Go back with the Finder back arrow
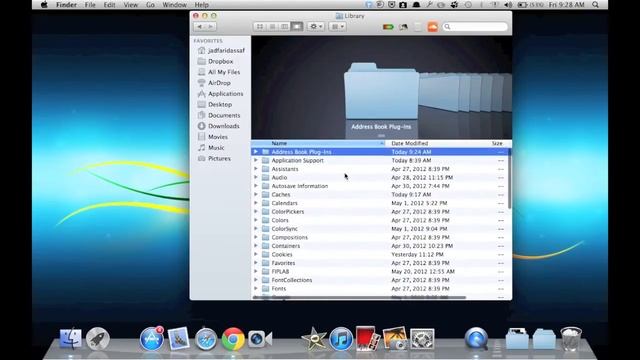This screenshot has width=640, height=360. point(200,27)
